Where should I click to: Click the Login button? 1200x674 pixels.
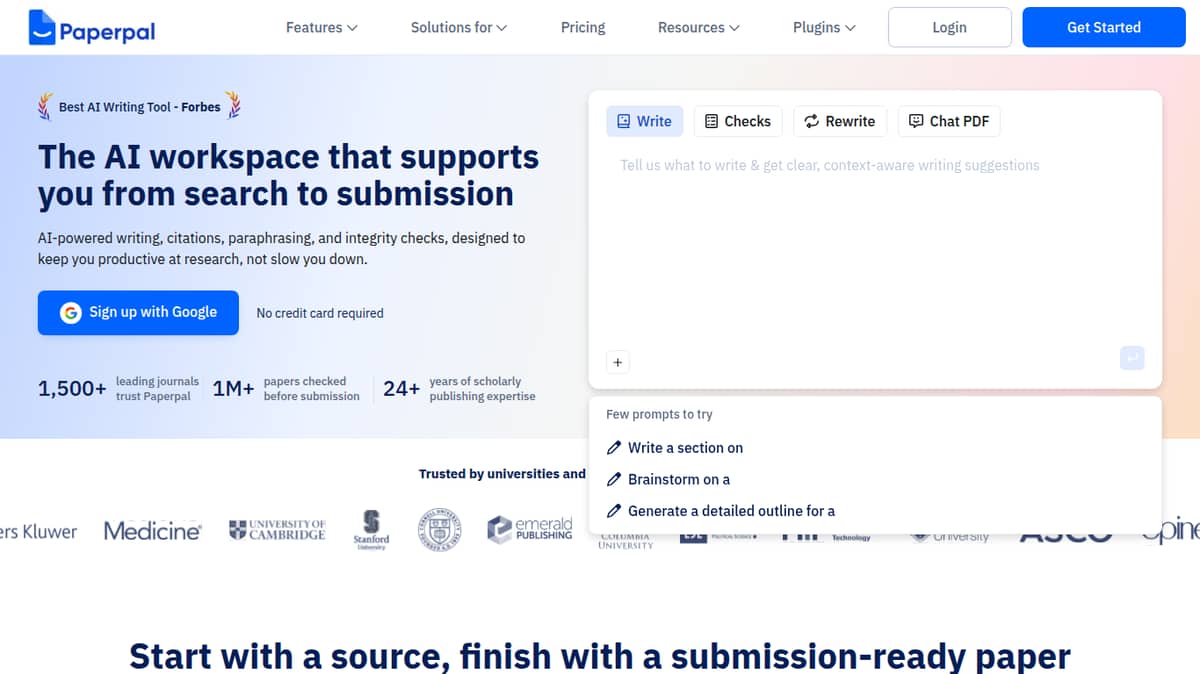[x=949, y=27]
